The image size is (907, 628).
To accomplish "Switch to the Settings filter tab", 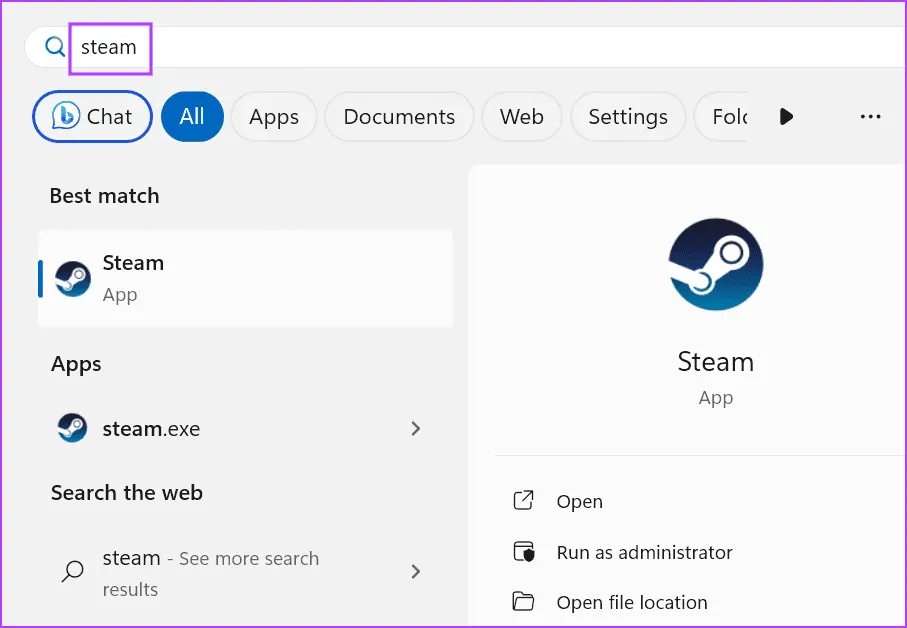I will pos(627,117).
